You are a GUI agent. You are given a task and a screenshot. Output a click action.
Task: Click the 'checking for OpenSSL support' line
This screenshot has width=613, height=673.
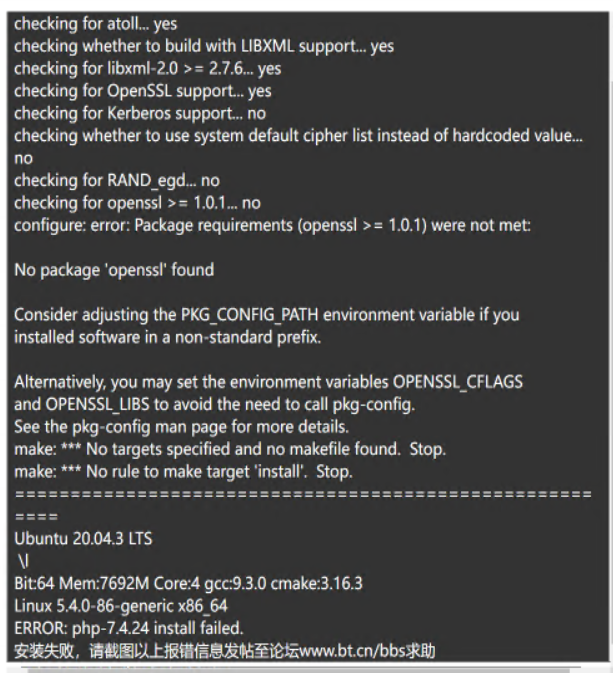point(143,91)
